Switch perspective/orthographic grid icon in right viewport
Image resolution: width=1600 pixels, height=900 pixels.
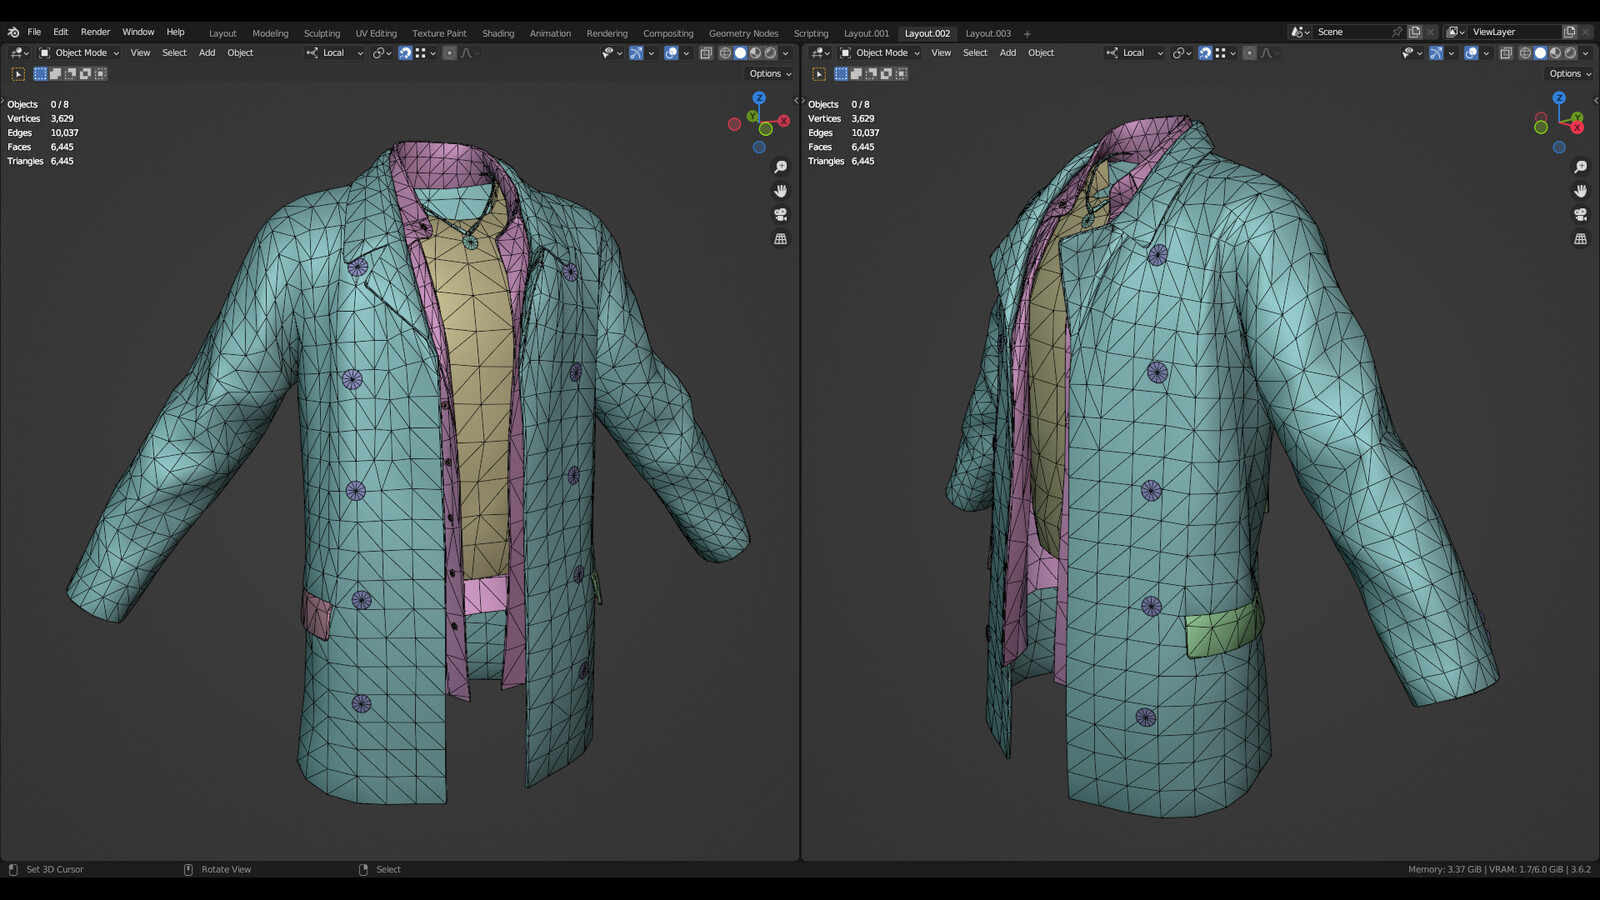pyautogui.click(x=1580, y=239)
